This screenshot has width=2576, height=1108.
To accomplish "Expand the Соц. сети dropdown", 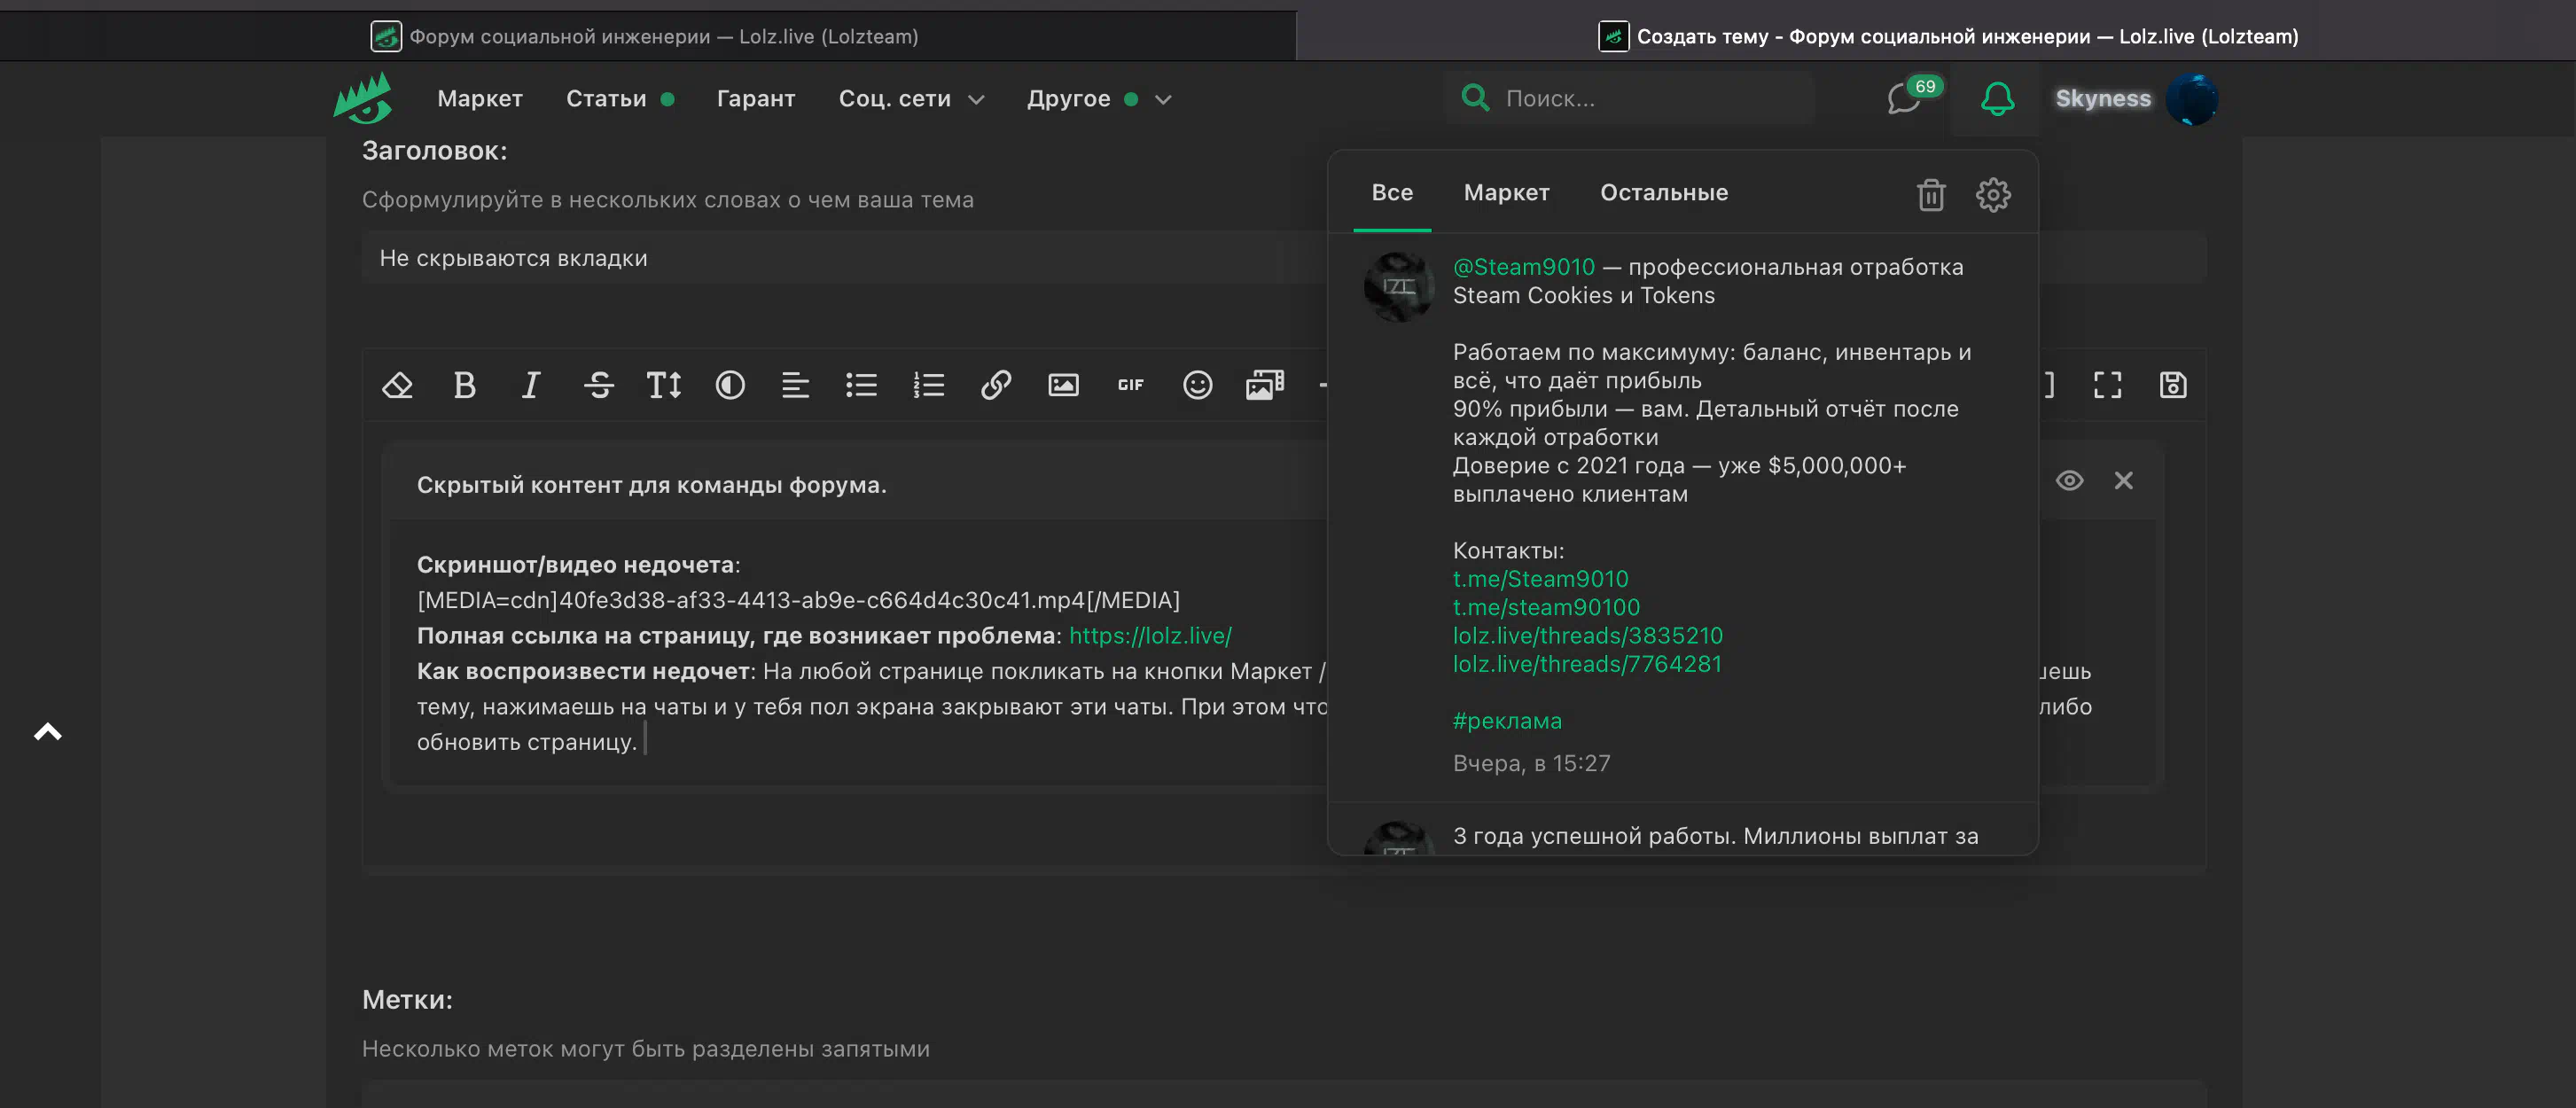I will pyautogui.click(x=911, y=98).
